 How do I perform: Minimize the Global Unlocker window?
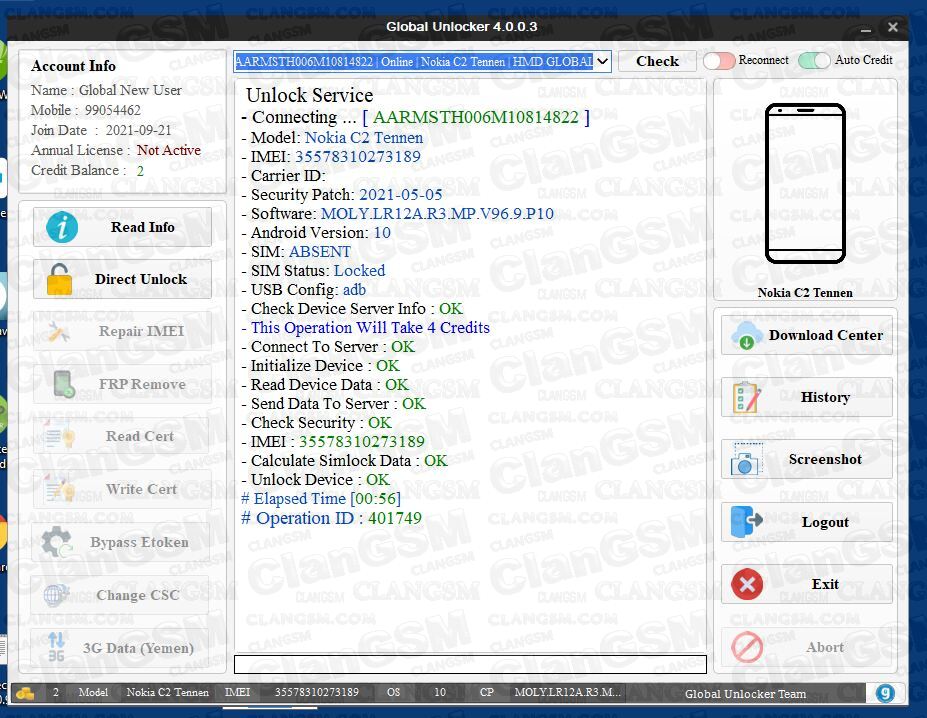pos(866,28)
